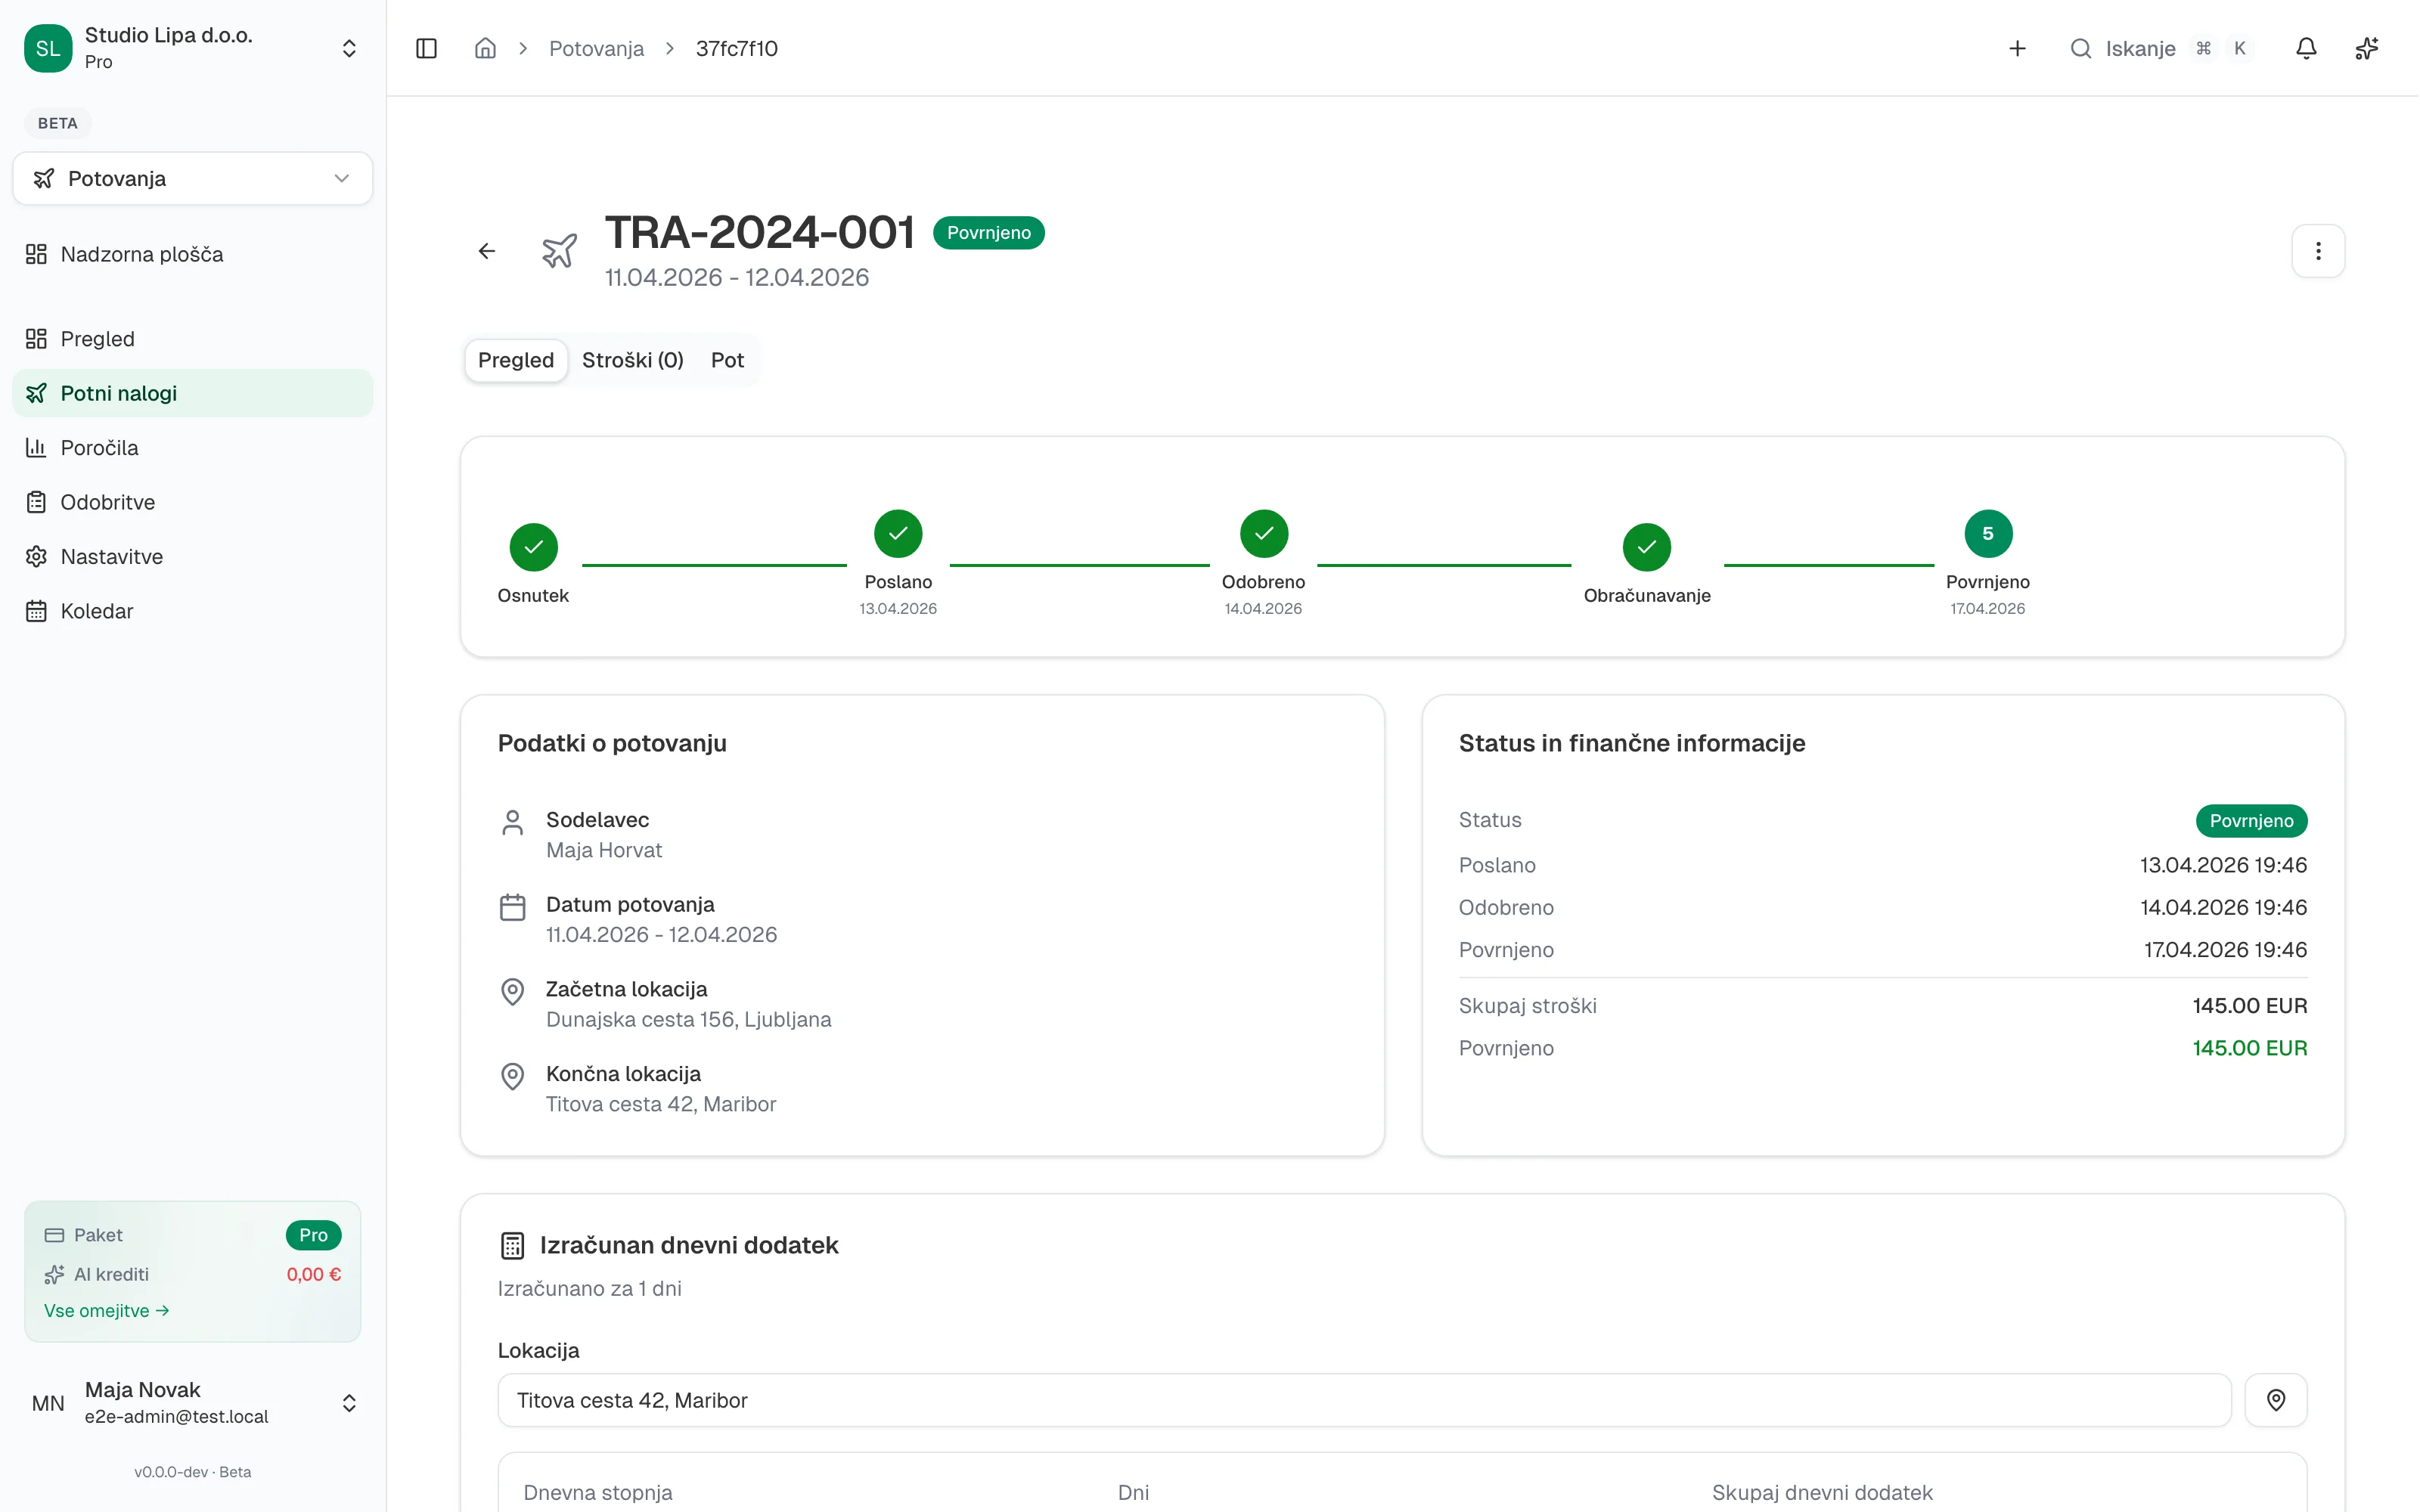Click the 37fc7f10 breadcrumb item
Screen dimensions: 2420x1512
coord(737,48)
